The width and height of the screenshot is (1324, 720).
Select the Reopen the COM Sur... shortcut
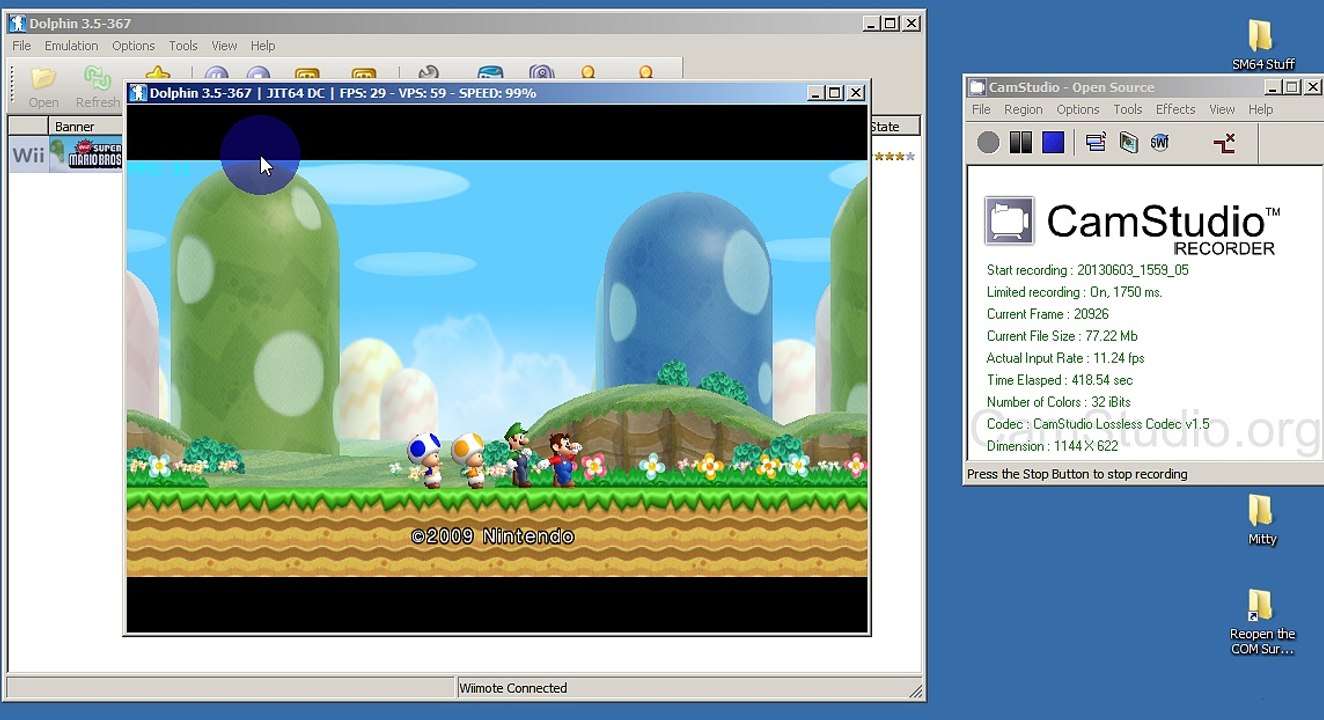[1262, 622]
